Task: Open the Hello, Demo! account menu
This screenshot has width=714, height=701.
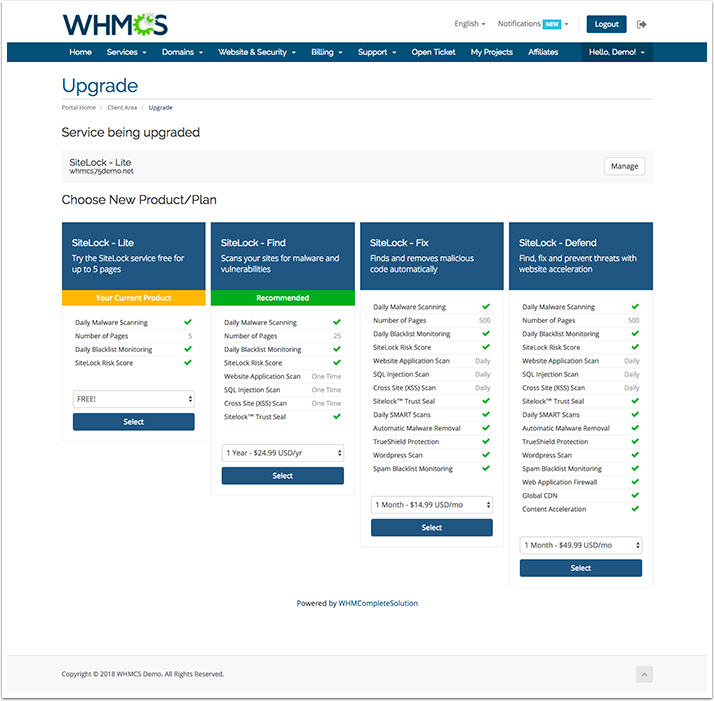Action: tap(617, 52)
